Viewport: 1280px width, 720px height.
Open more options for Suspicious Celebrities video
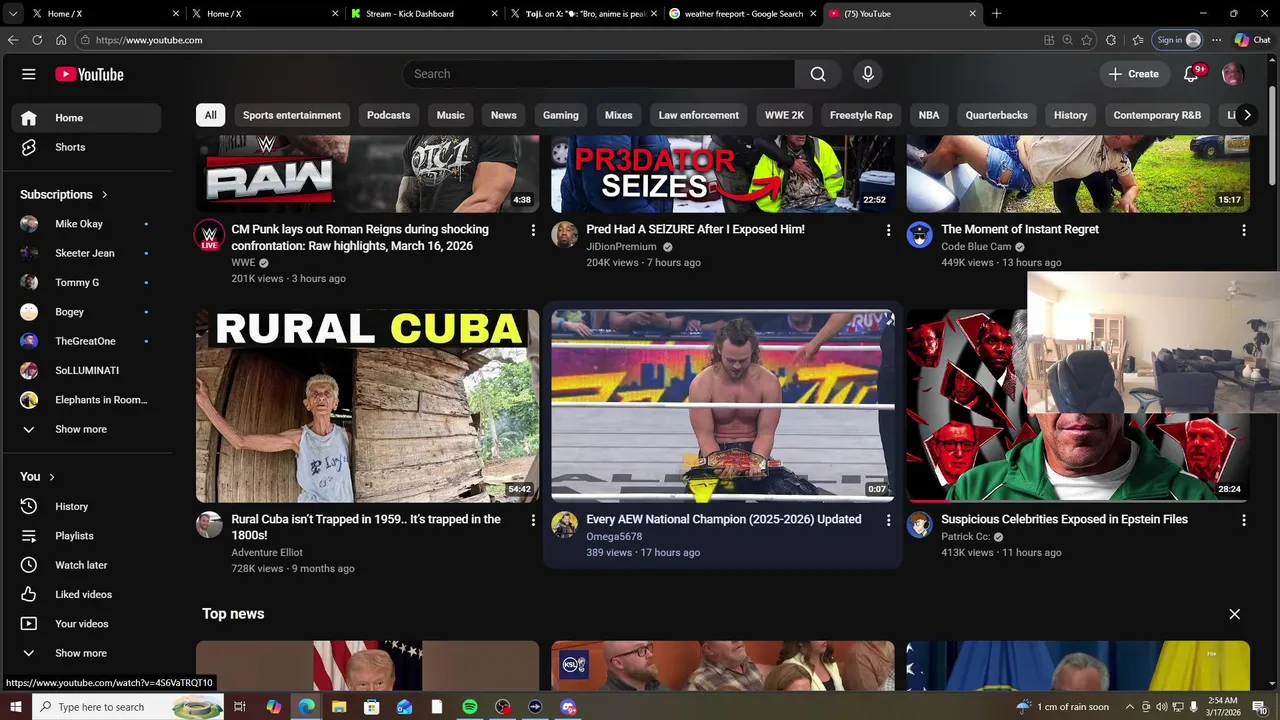(x=1243, y=520)
